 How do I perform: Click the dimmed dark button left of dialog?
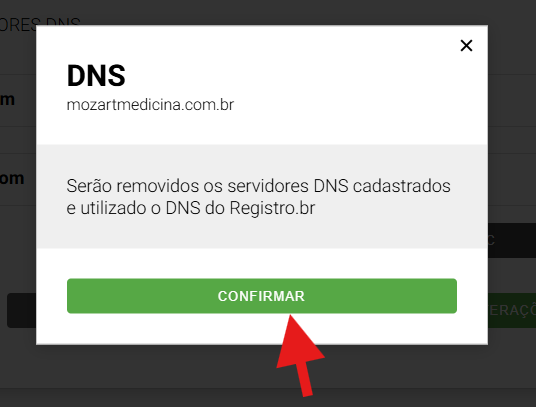click(x=22, y=310)
